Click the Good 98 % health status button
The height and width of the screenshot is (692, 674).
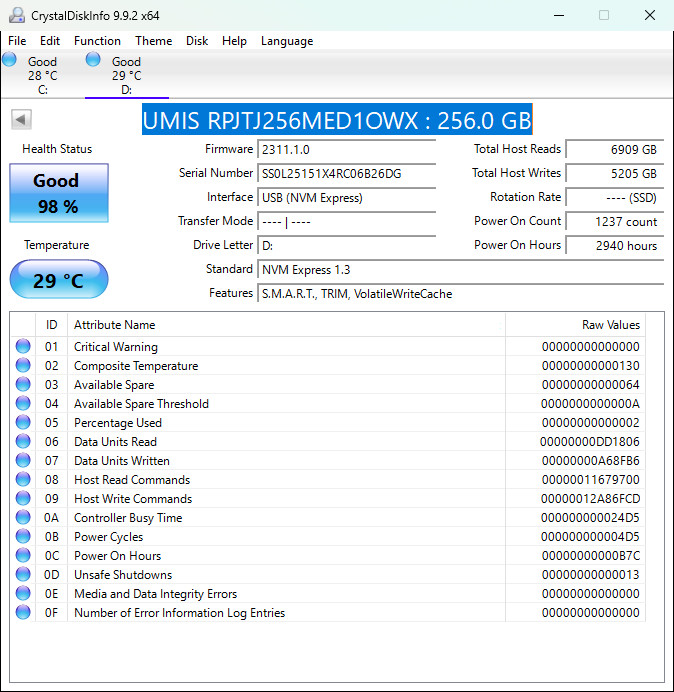[x=59, y=193]
